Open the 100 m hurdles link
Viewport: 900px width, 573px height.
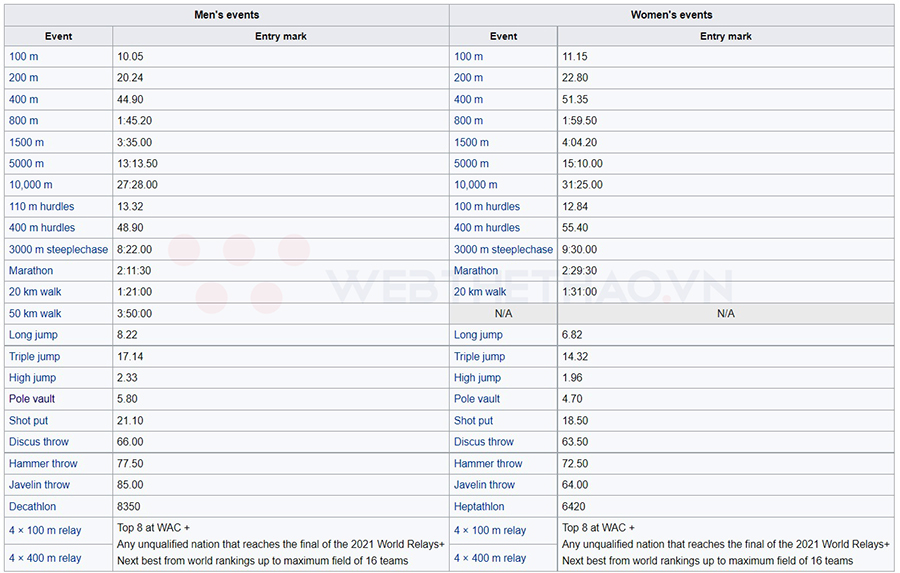pos(487,207)
